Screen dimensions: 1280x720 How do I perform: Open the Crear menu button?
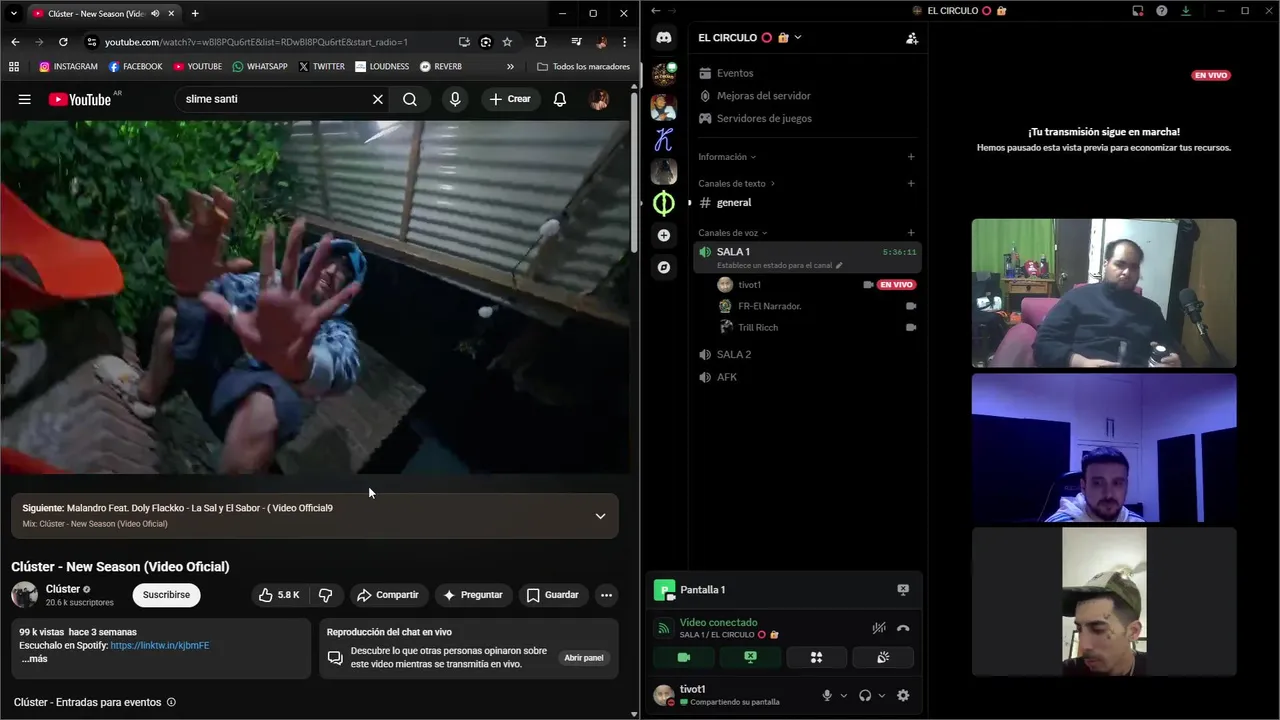510,99
